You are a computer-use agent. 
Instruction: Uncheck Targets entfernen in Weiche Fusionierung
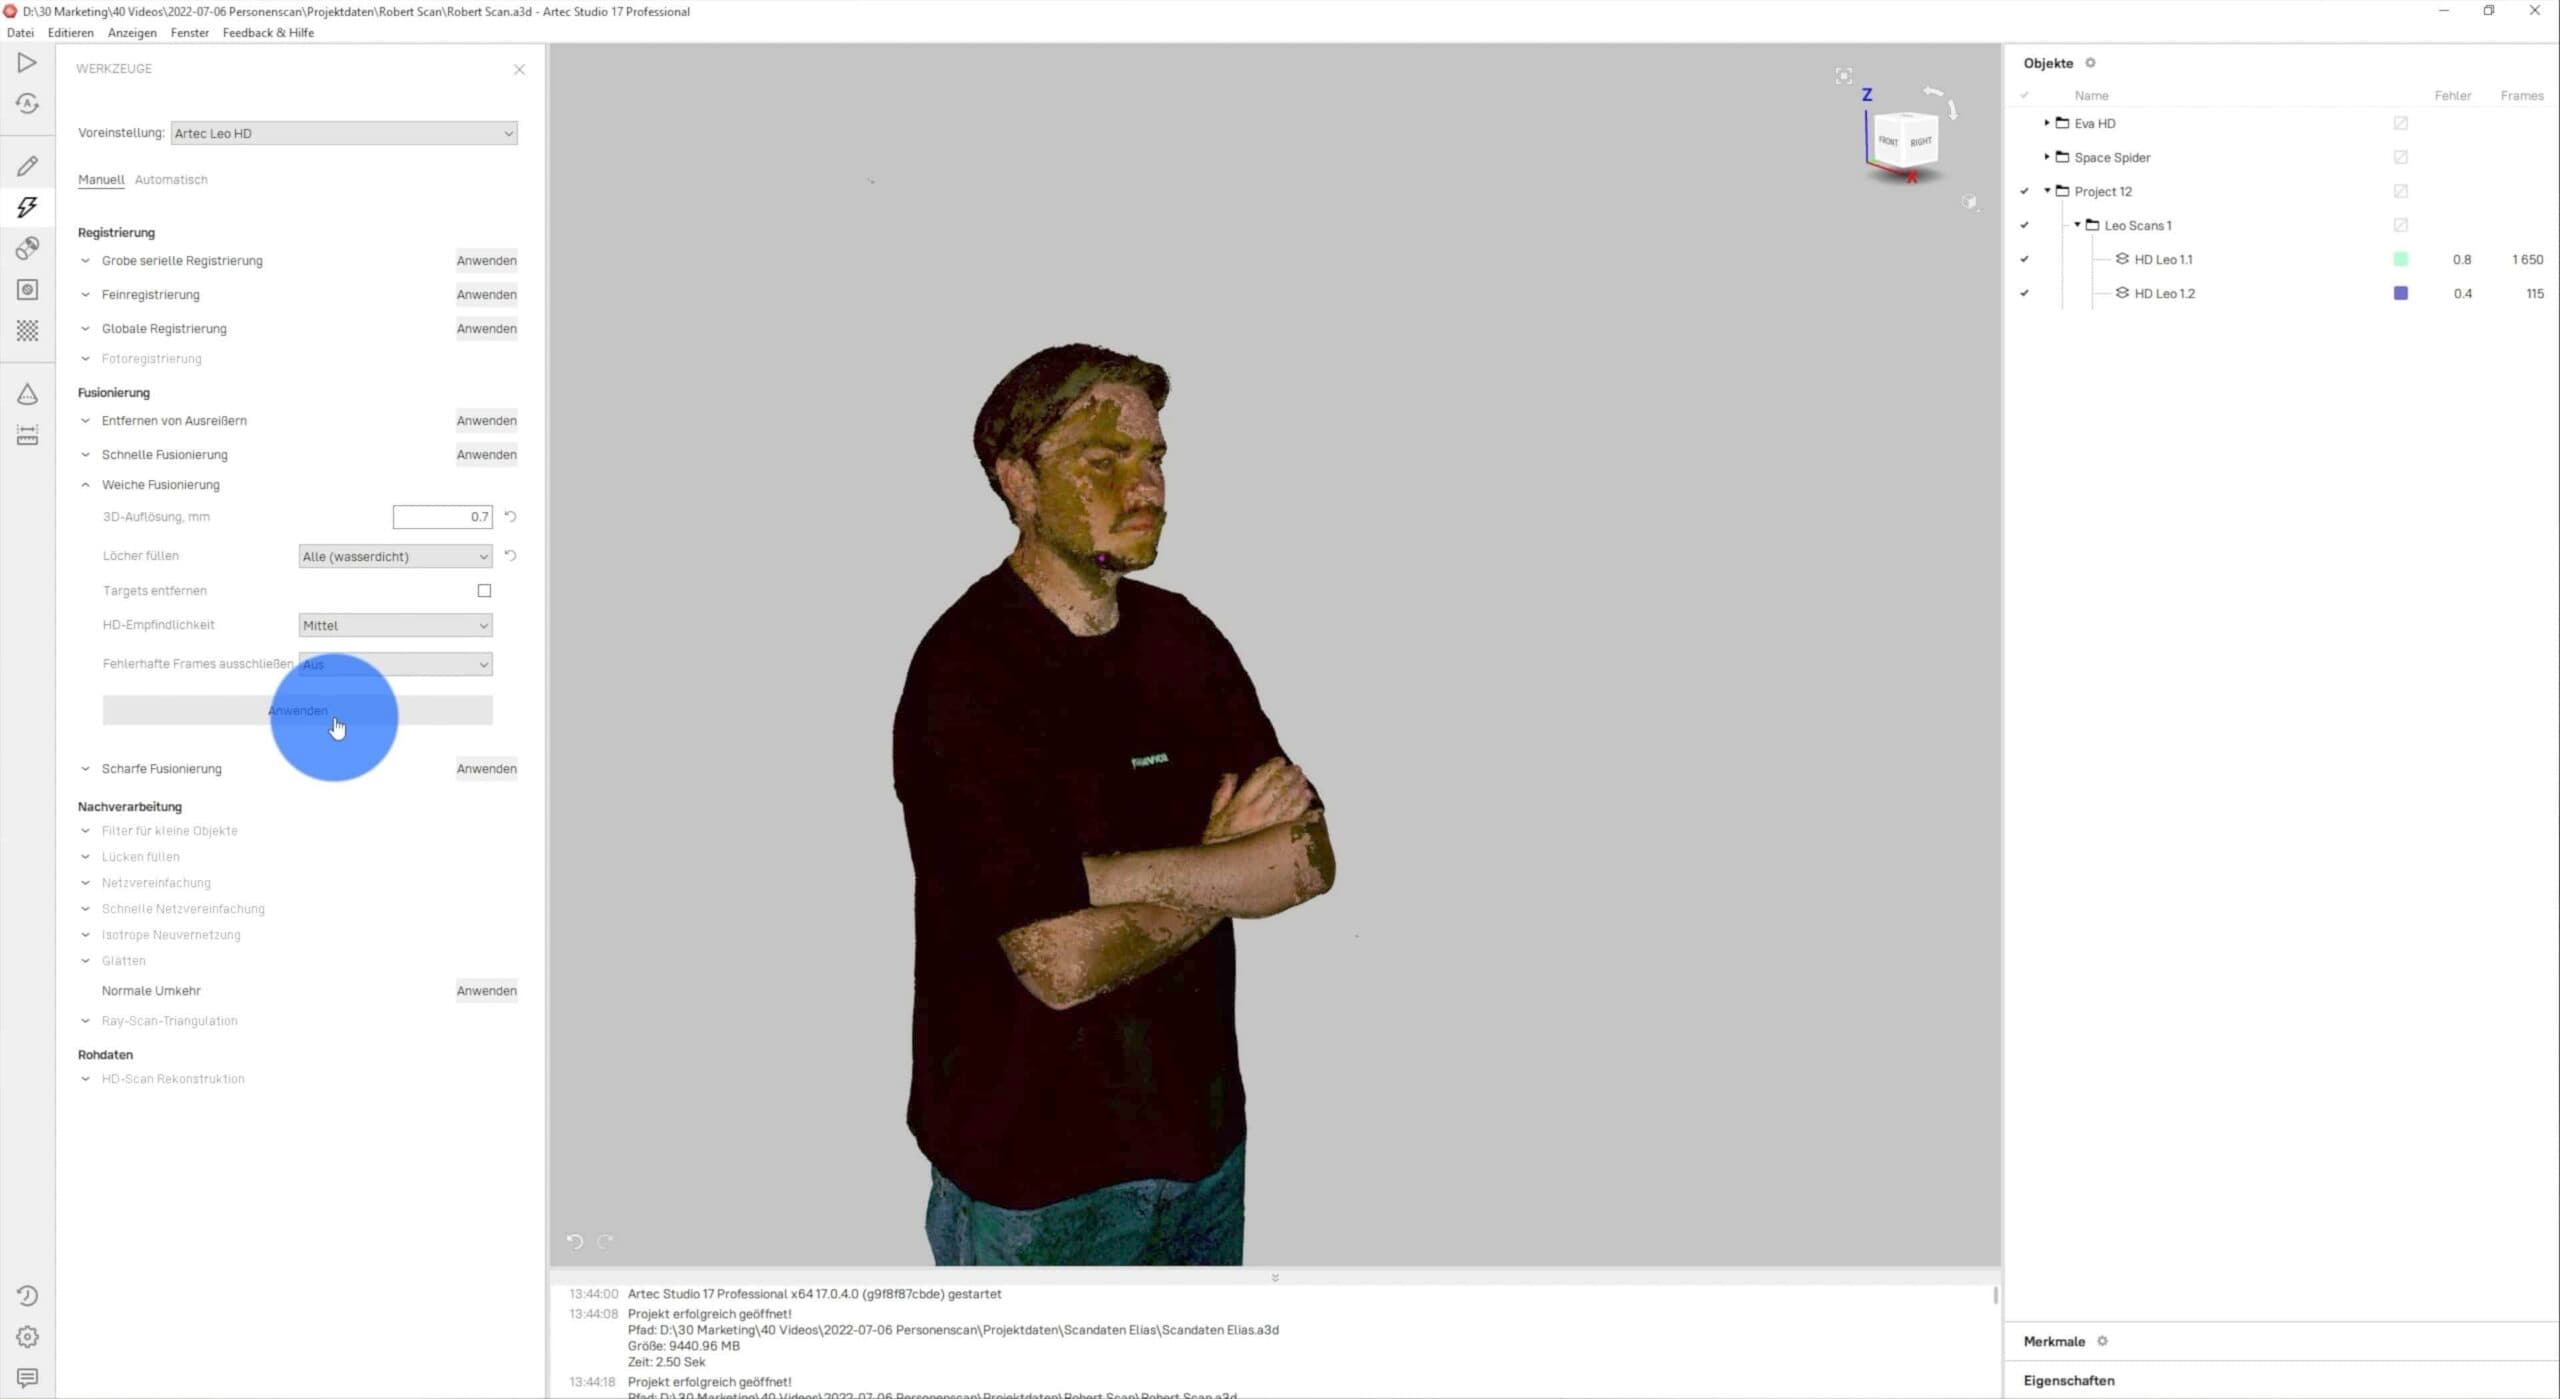point(484,590)
